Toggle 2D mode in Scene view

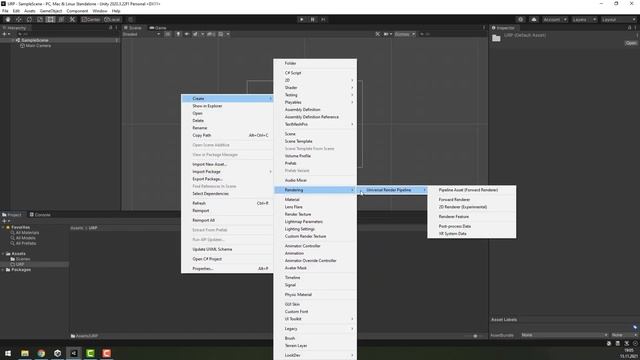click(x=168, y=34)
